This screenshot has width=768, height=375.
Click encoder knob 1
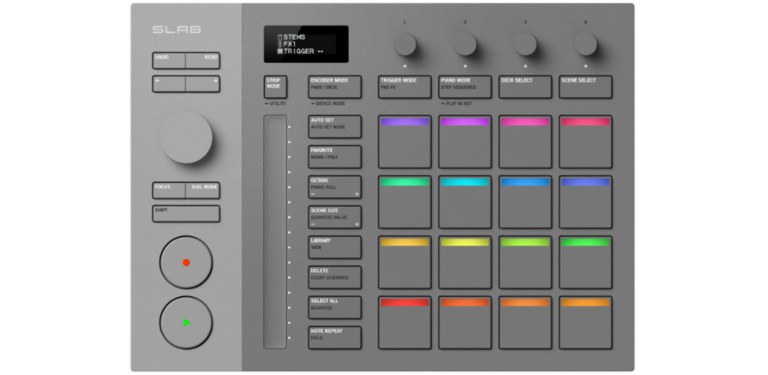pyautogui.click(x=405, y=45)
